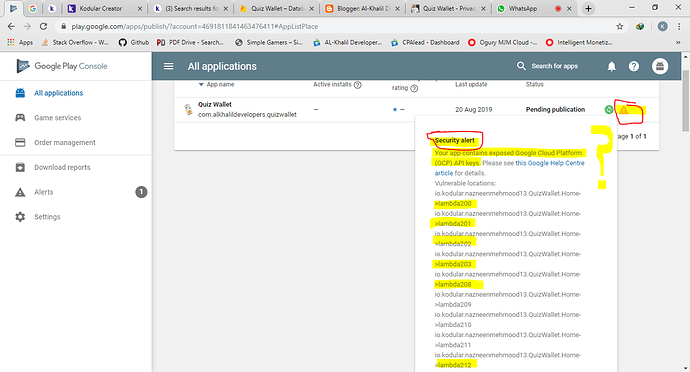Screen dimensions: 690x372
Task: Click the Active installs help icon
Action: point(358,85)
